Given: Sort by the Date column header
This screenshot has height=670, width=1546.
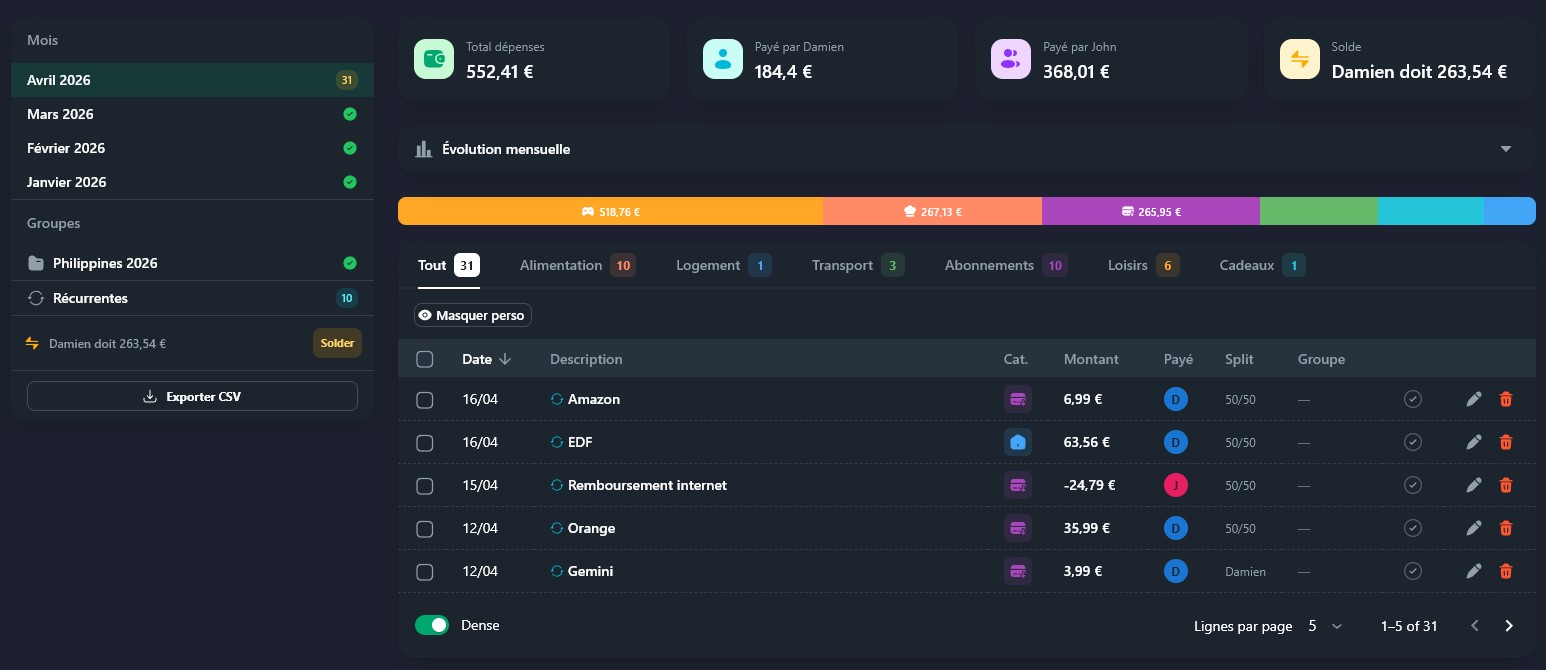Looking at the screenshot, I should (x=477, y=359).
